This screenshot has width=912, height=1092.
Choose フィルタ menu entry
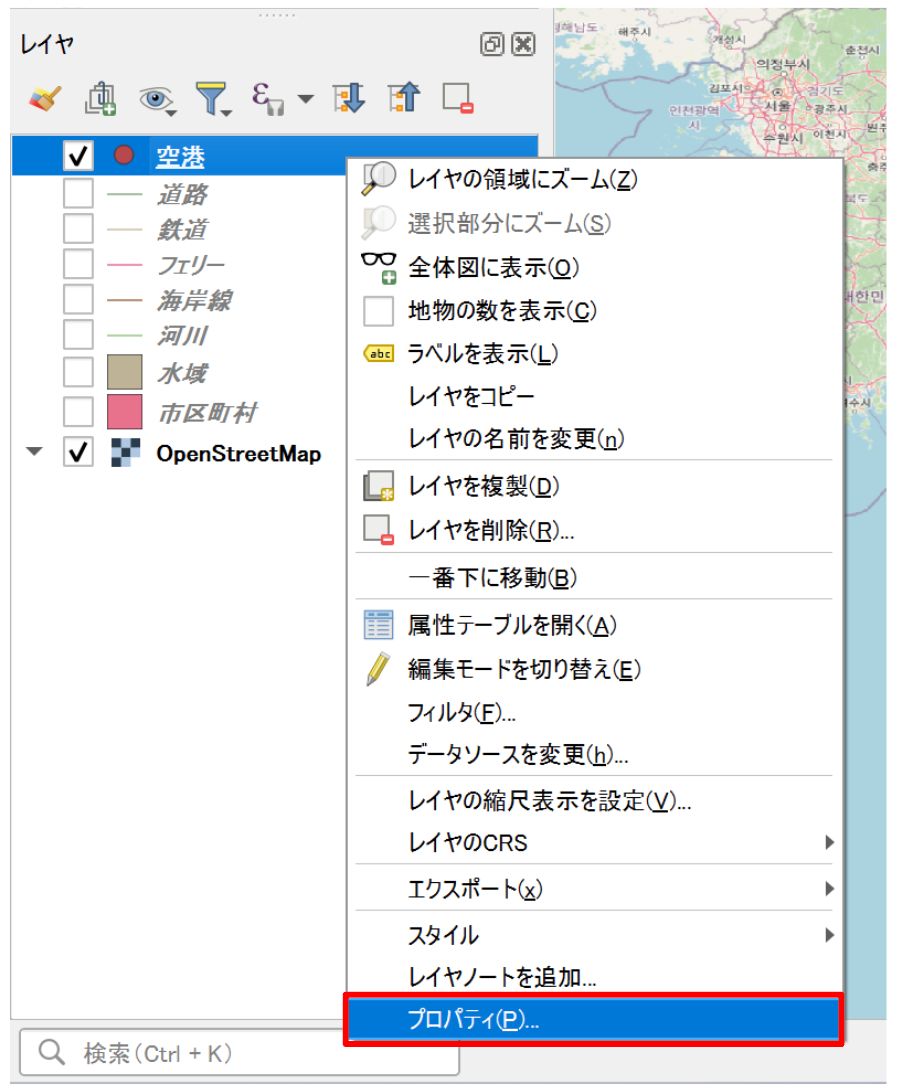[595, 712]
